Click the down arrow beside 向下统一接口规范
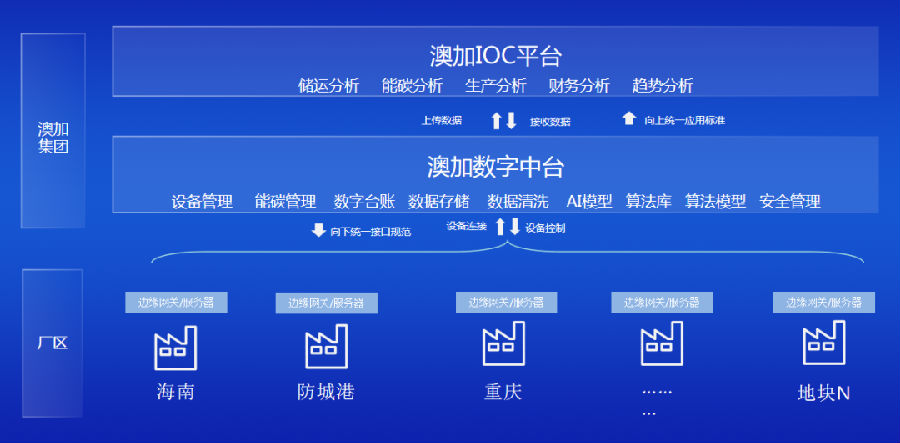The image size is (900, 443). pyautogui.click(x=318, y=230)
